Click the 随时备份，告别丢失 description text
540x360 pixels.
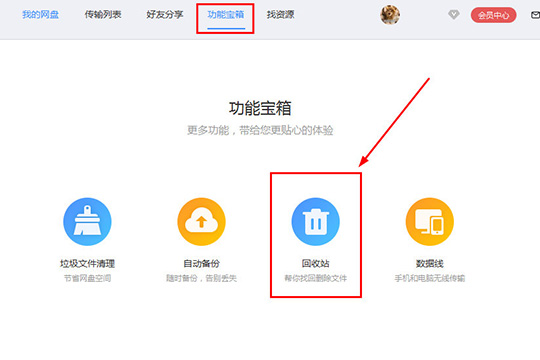tap(201, 278)
